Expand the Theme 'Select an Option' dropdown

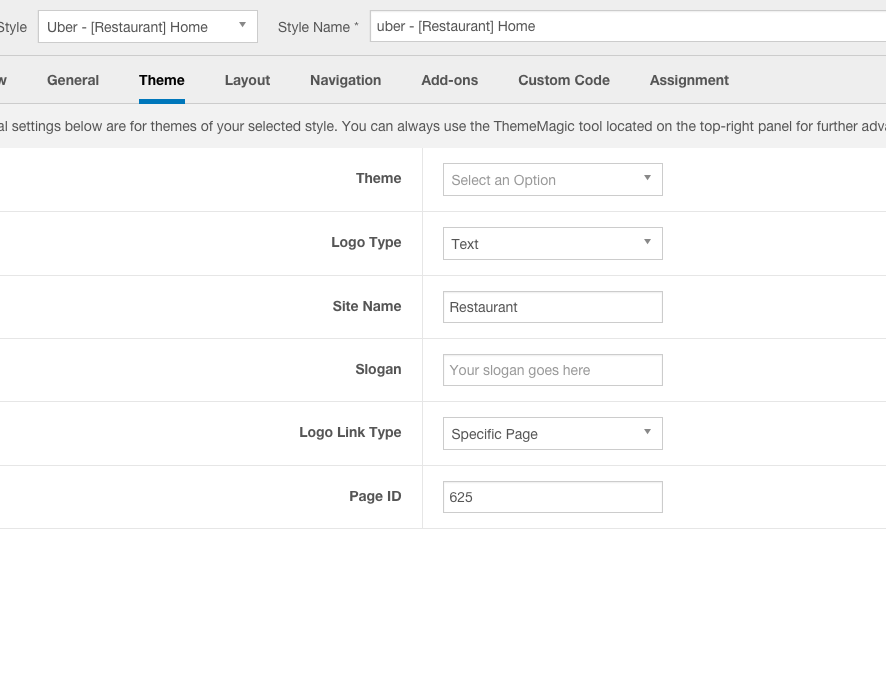click(x=552, y=180)
